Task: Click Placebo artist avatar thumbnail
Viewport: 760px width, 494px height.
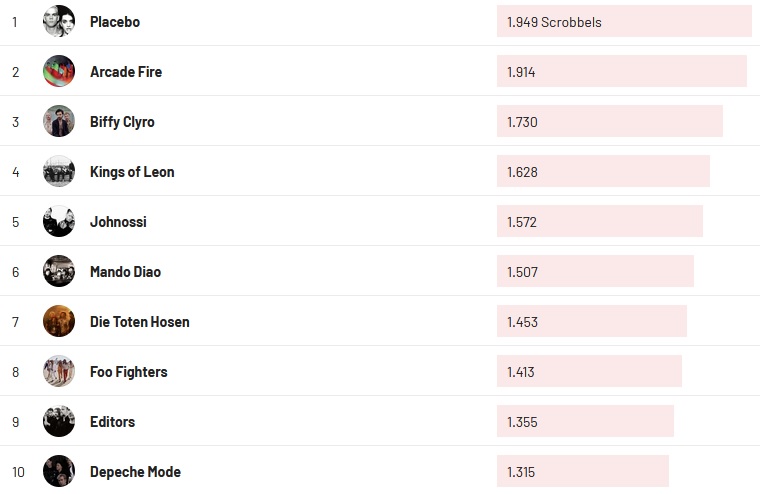Action: [x=59, y=21]
